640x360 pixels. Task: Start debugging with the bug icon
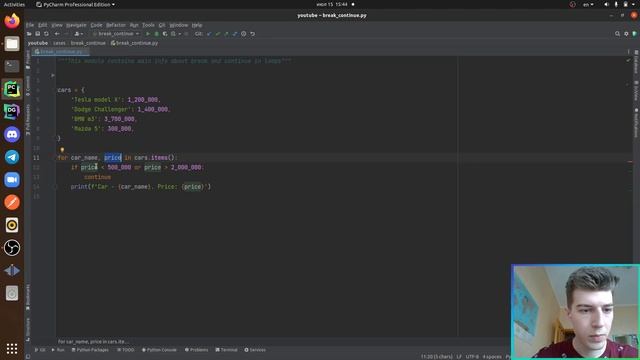pos(156,34)
